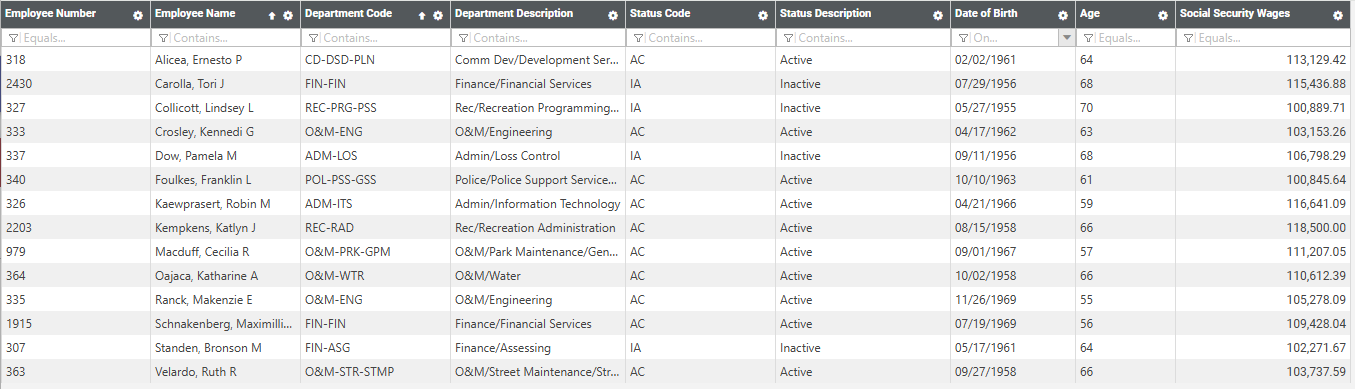
Task: Open Age column settings gear
Action: 1163,15
